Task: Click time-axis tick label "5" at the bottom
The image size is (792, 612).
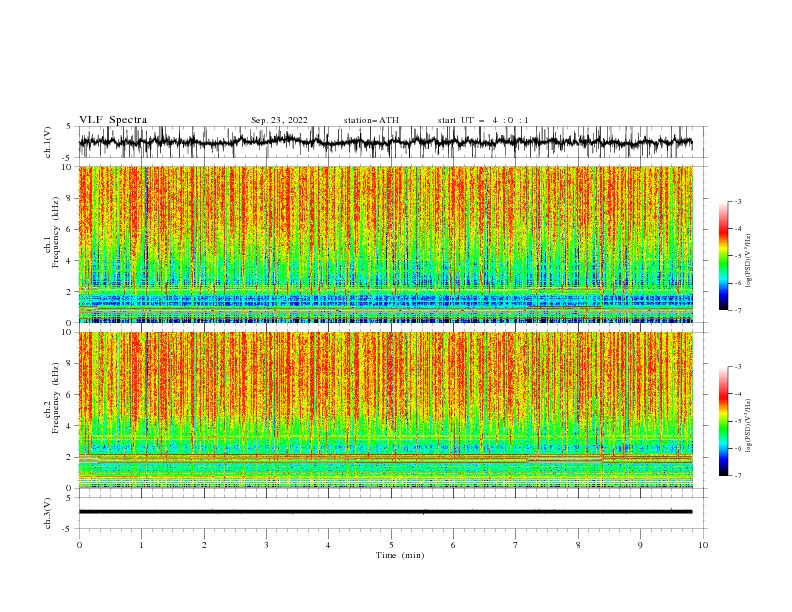Action: (391, 545)
